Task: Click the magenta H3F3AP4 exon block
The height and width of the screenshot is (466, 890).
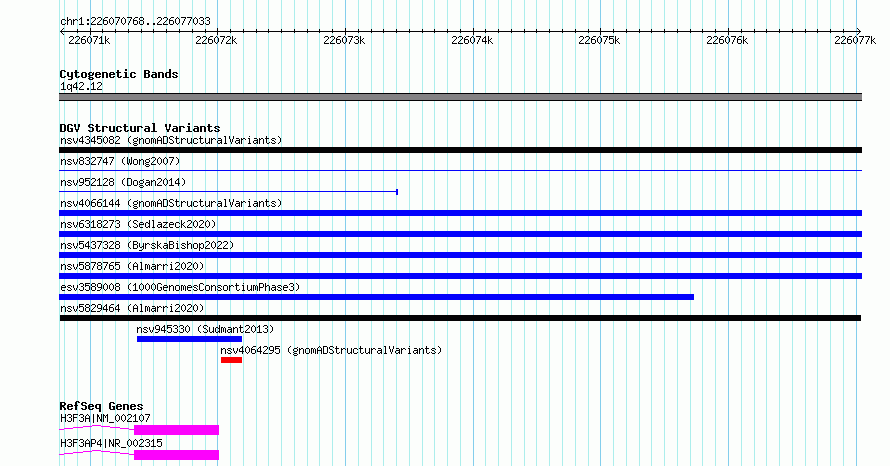Action: [x=177, y=455]
